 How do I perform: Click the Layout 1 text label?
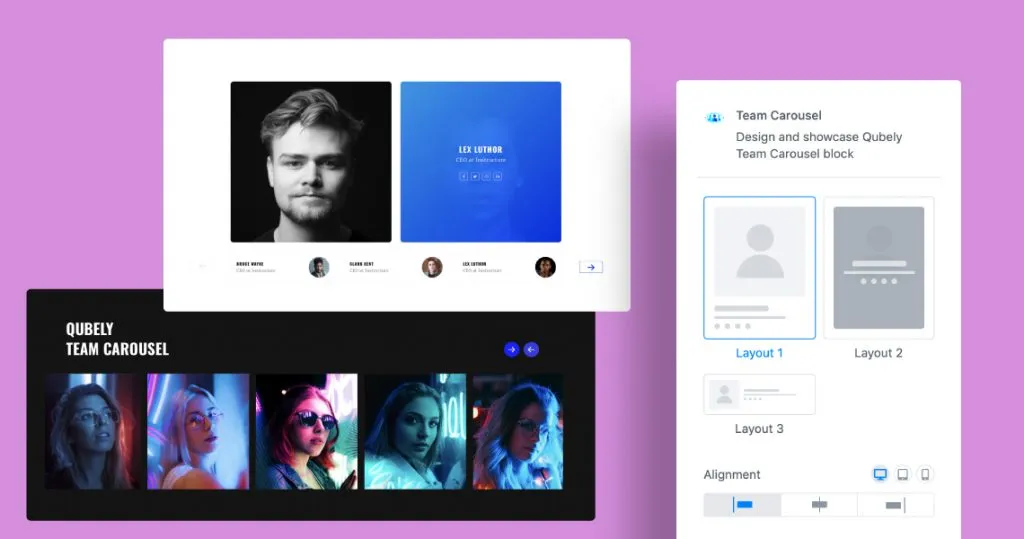pos(759,353)
